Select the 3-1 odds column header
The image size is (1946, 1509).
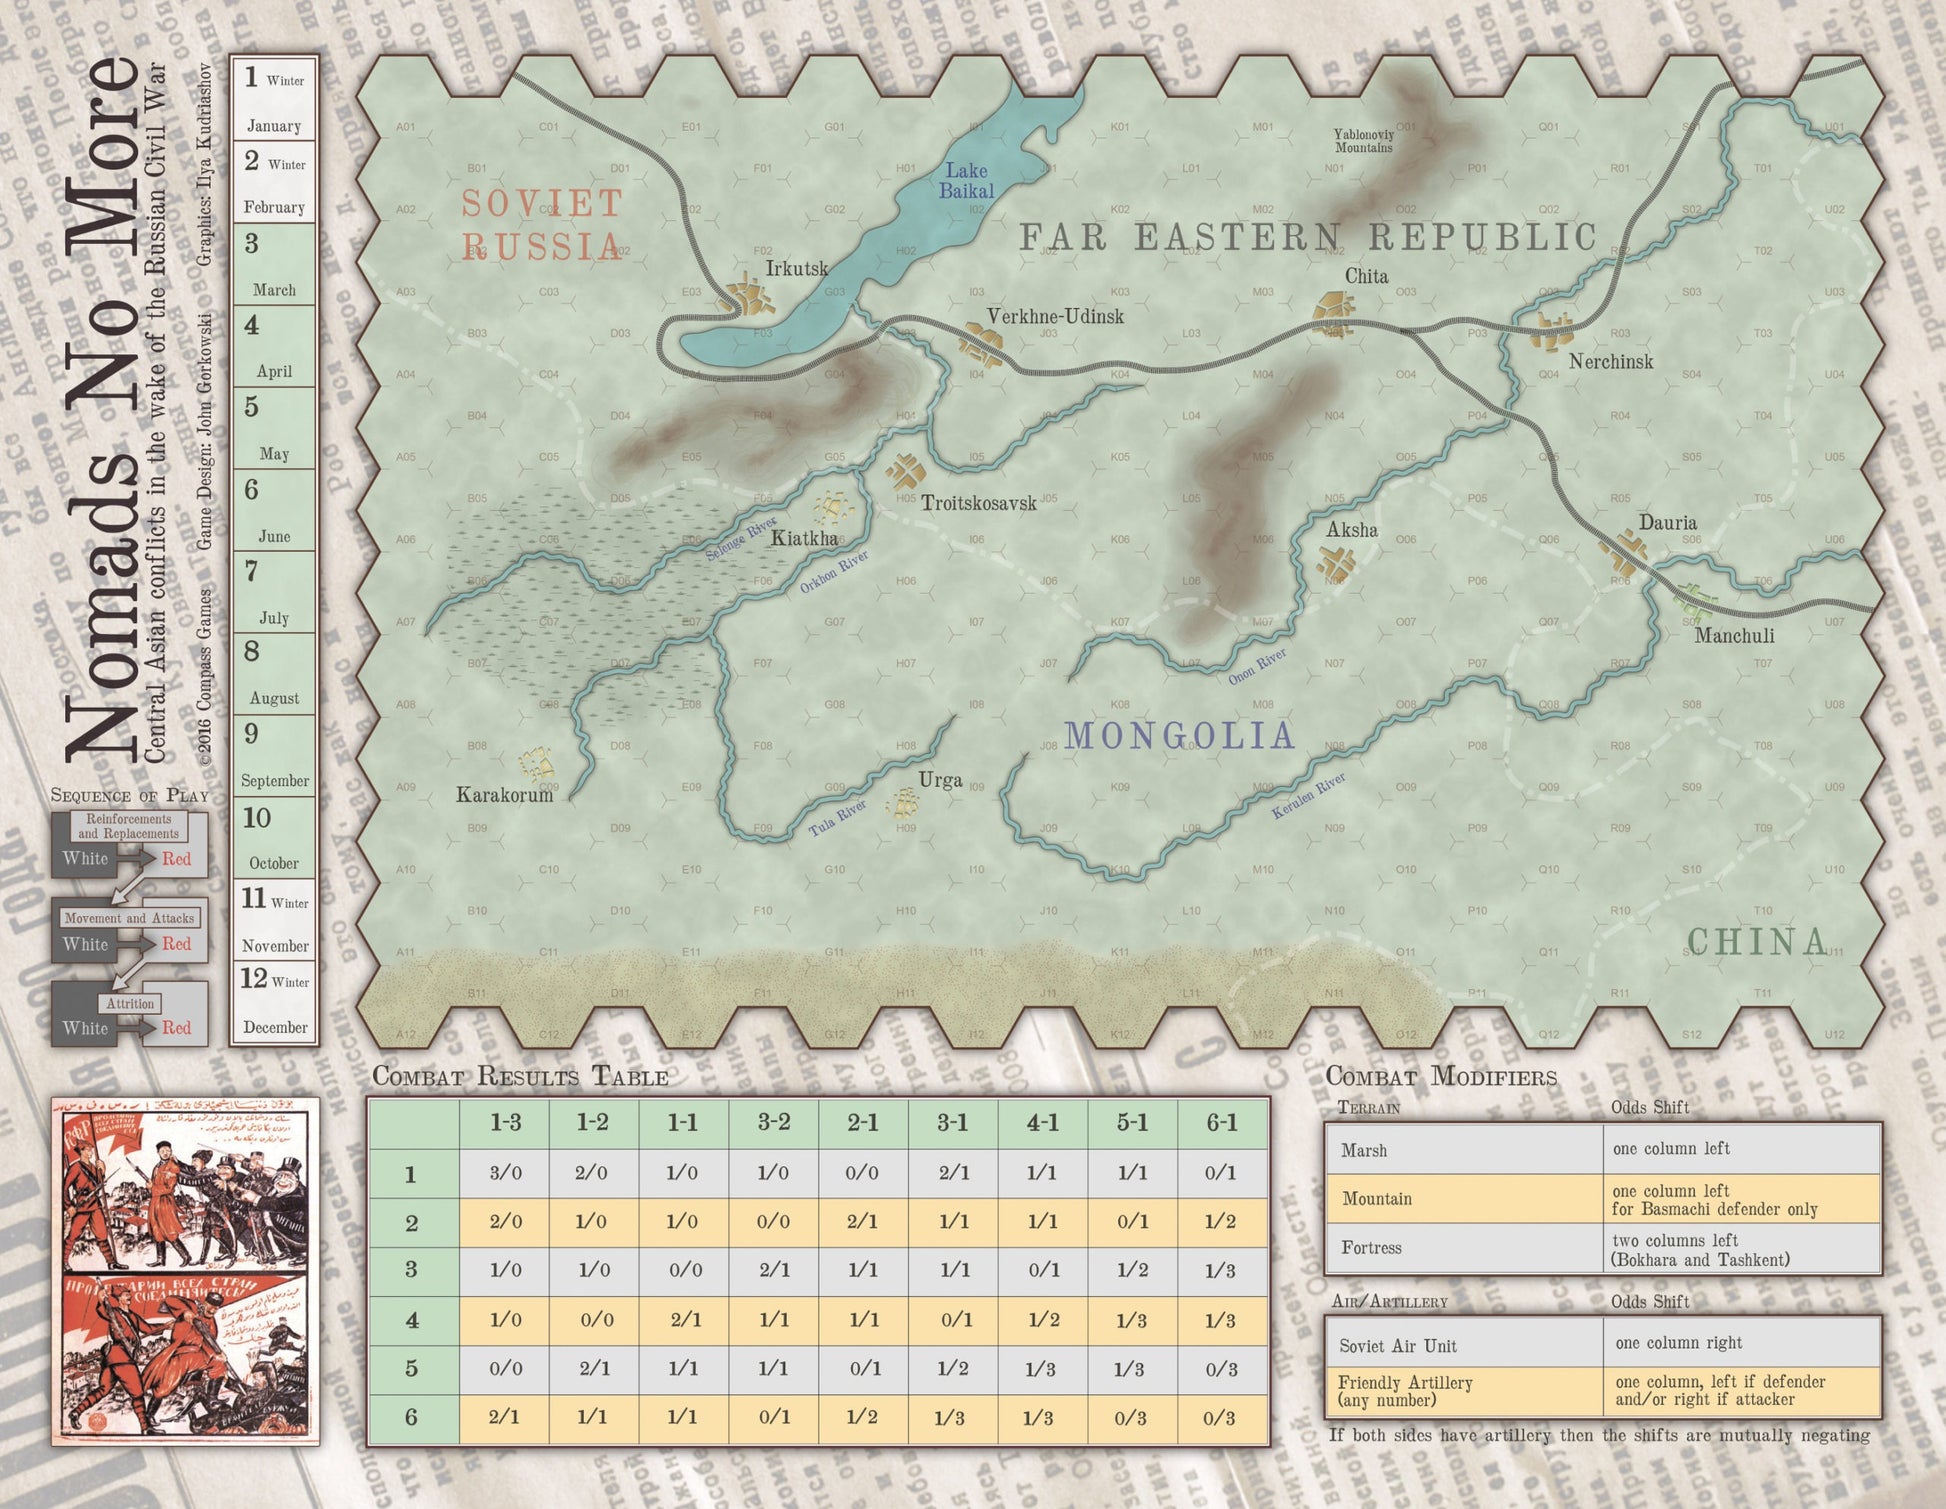952,1123
